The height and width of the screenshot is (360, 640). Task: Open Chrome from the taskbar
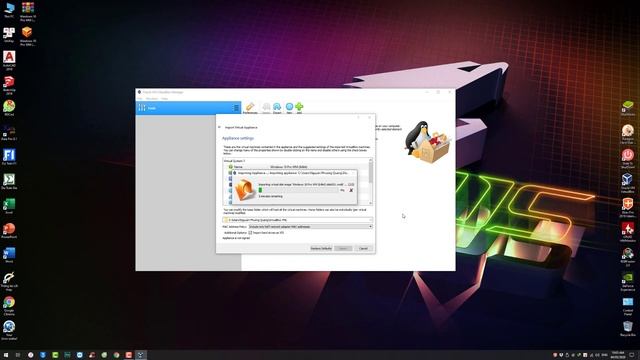pos(116,355)
